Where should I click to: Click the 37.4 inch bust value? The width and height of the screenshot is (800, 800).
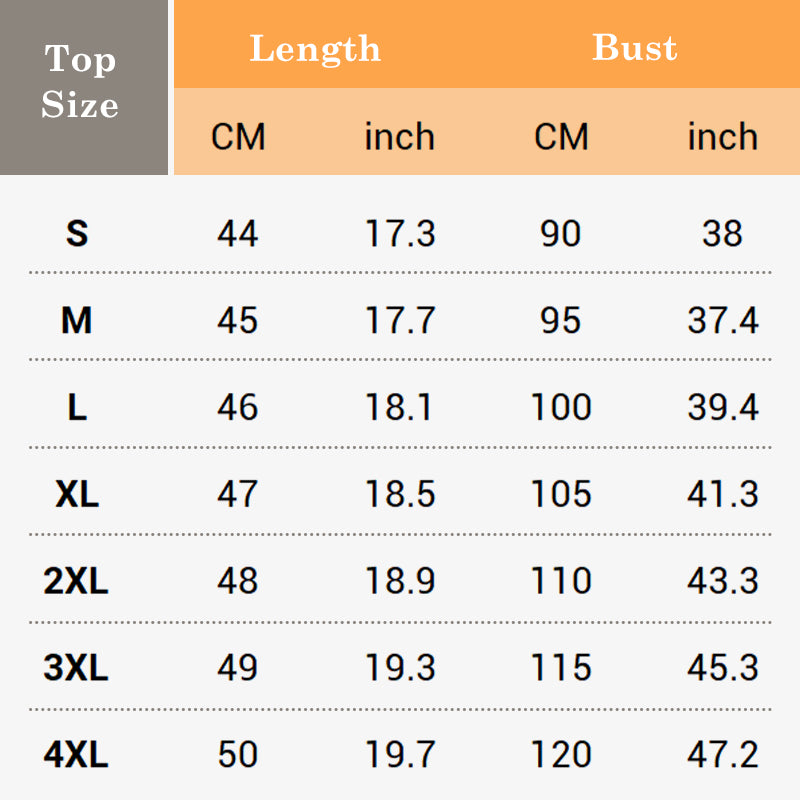pos(722,320)
